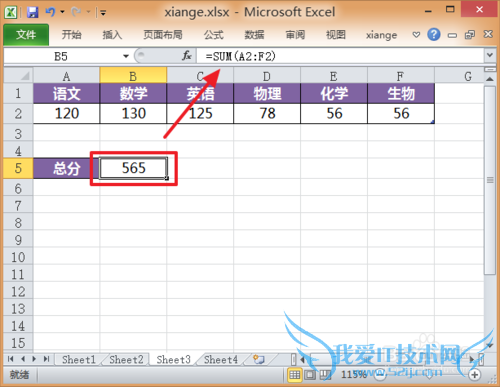Viewport: 500px width, 387px height.
Task: Select the cell containing 130
Action: point(133,114)
